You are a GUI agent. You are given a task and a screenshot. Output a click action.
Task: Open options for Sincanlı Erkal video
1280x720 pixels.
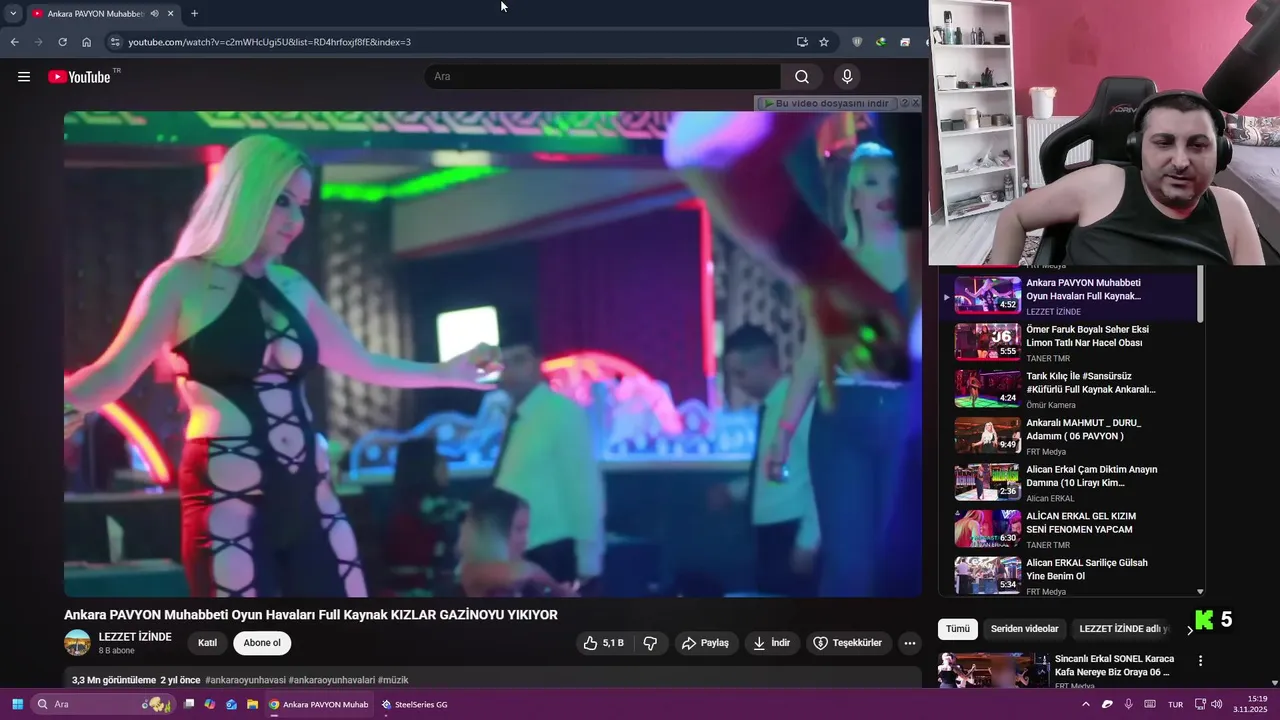click(x=1200, y=661)
